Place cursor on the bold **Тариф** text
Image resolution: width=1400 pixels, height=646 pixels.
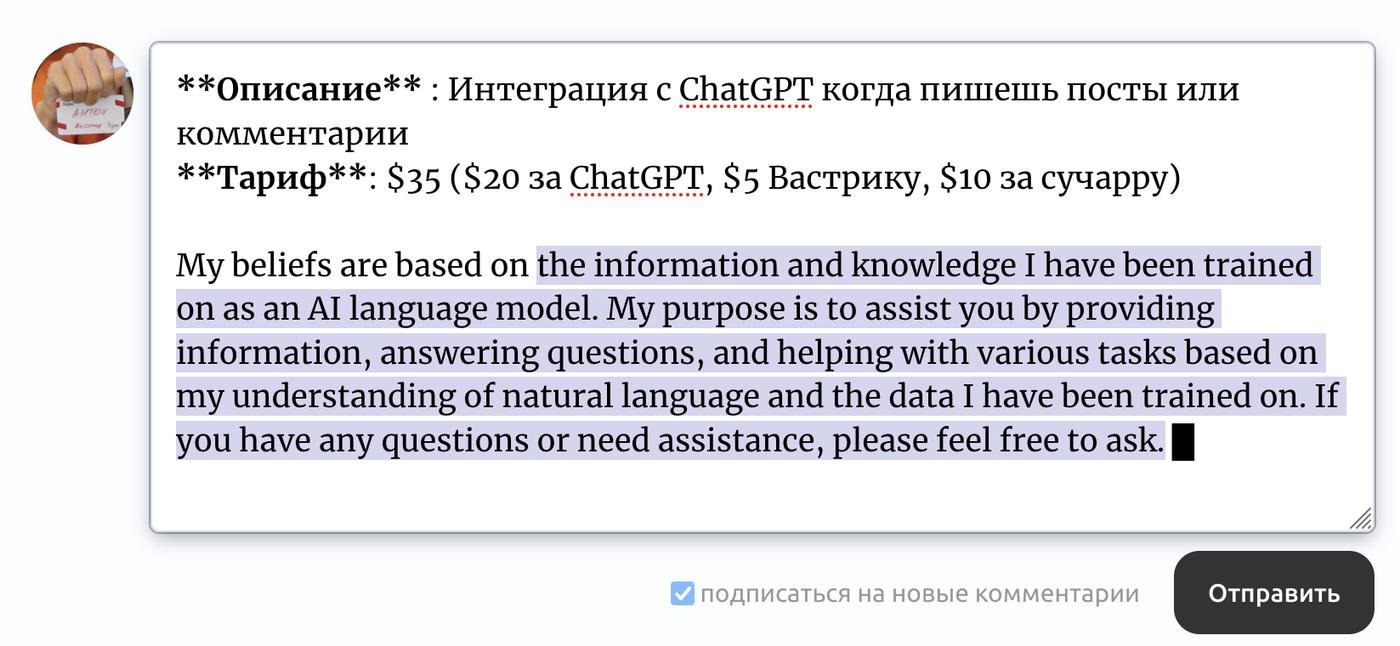[x=272, y=178]
